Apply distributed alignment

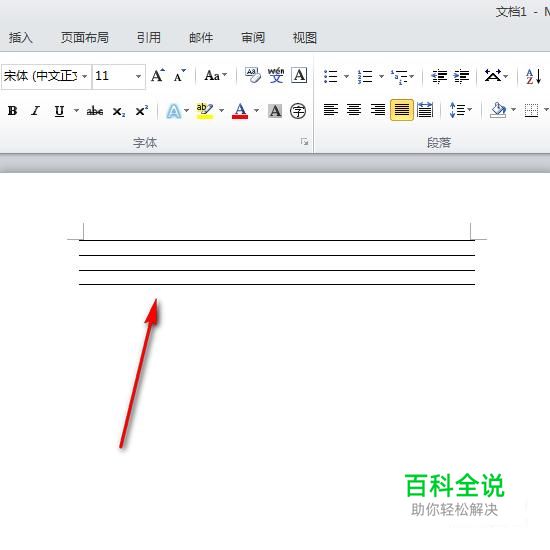(425, 110)
